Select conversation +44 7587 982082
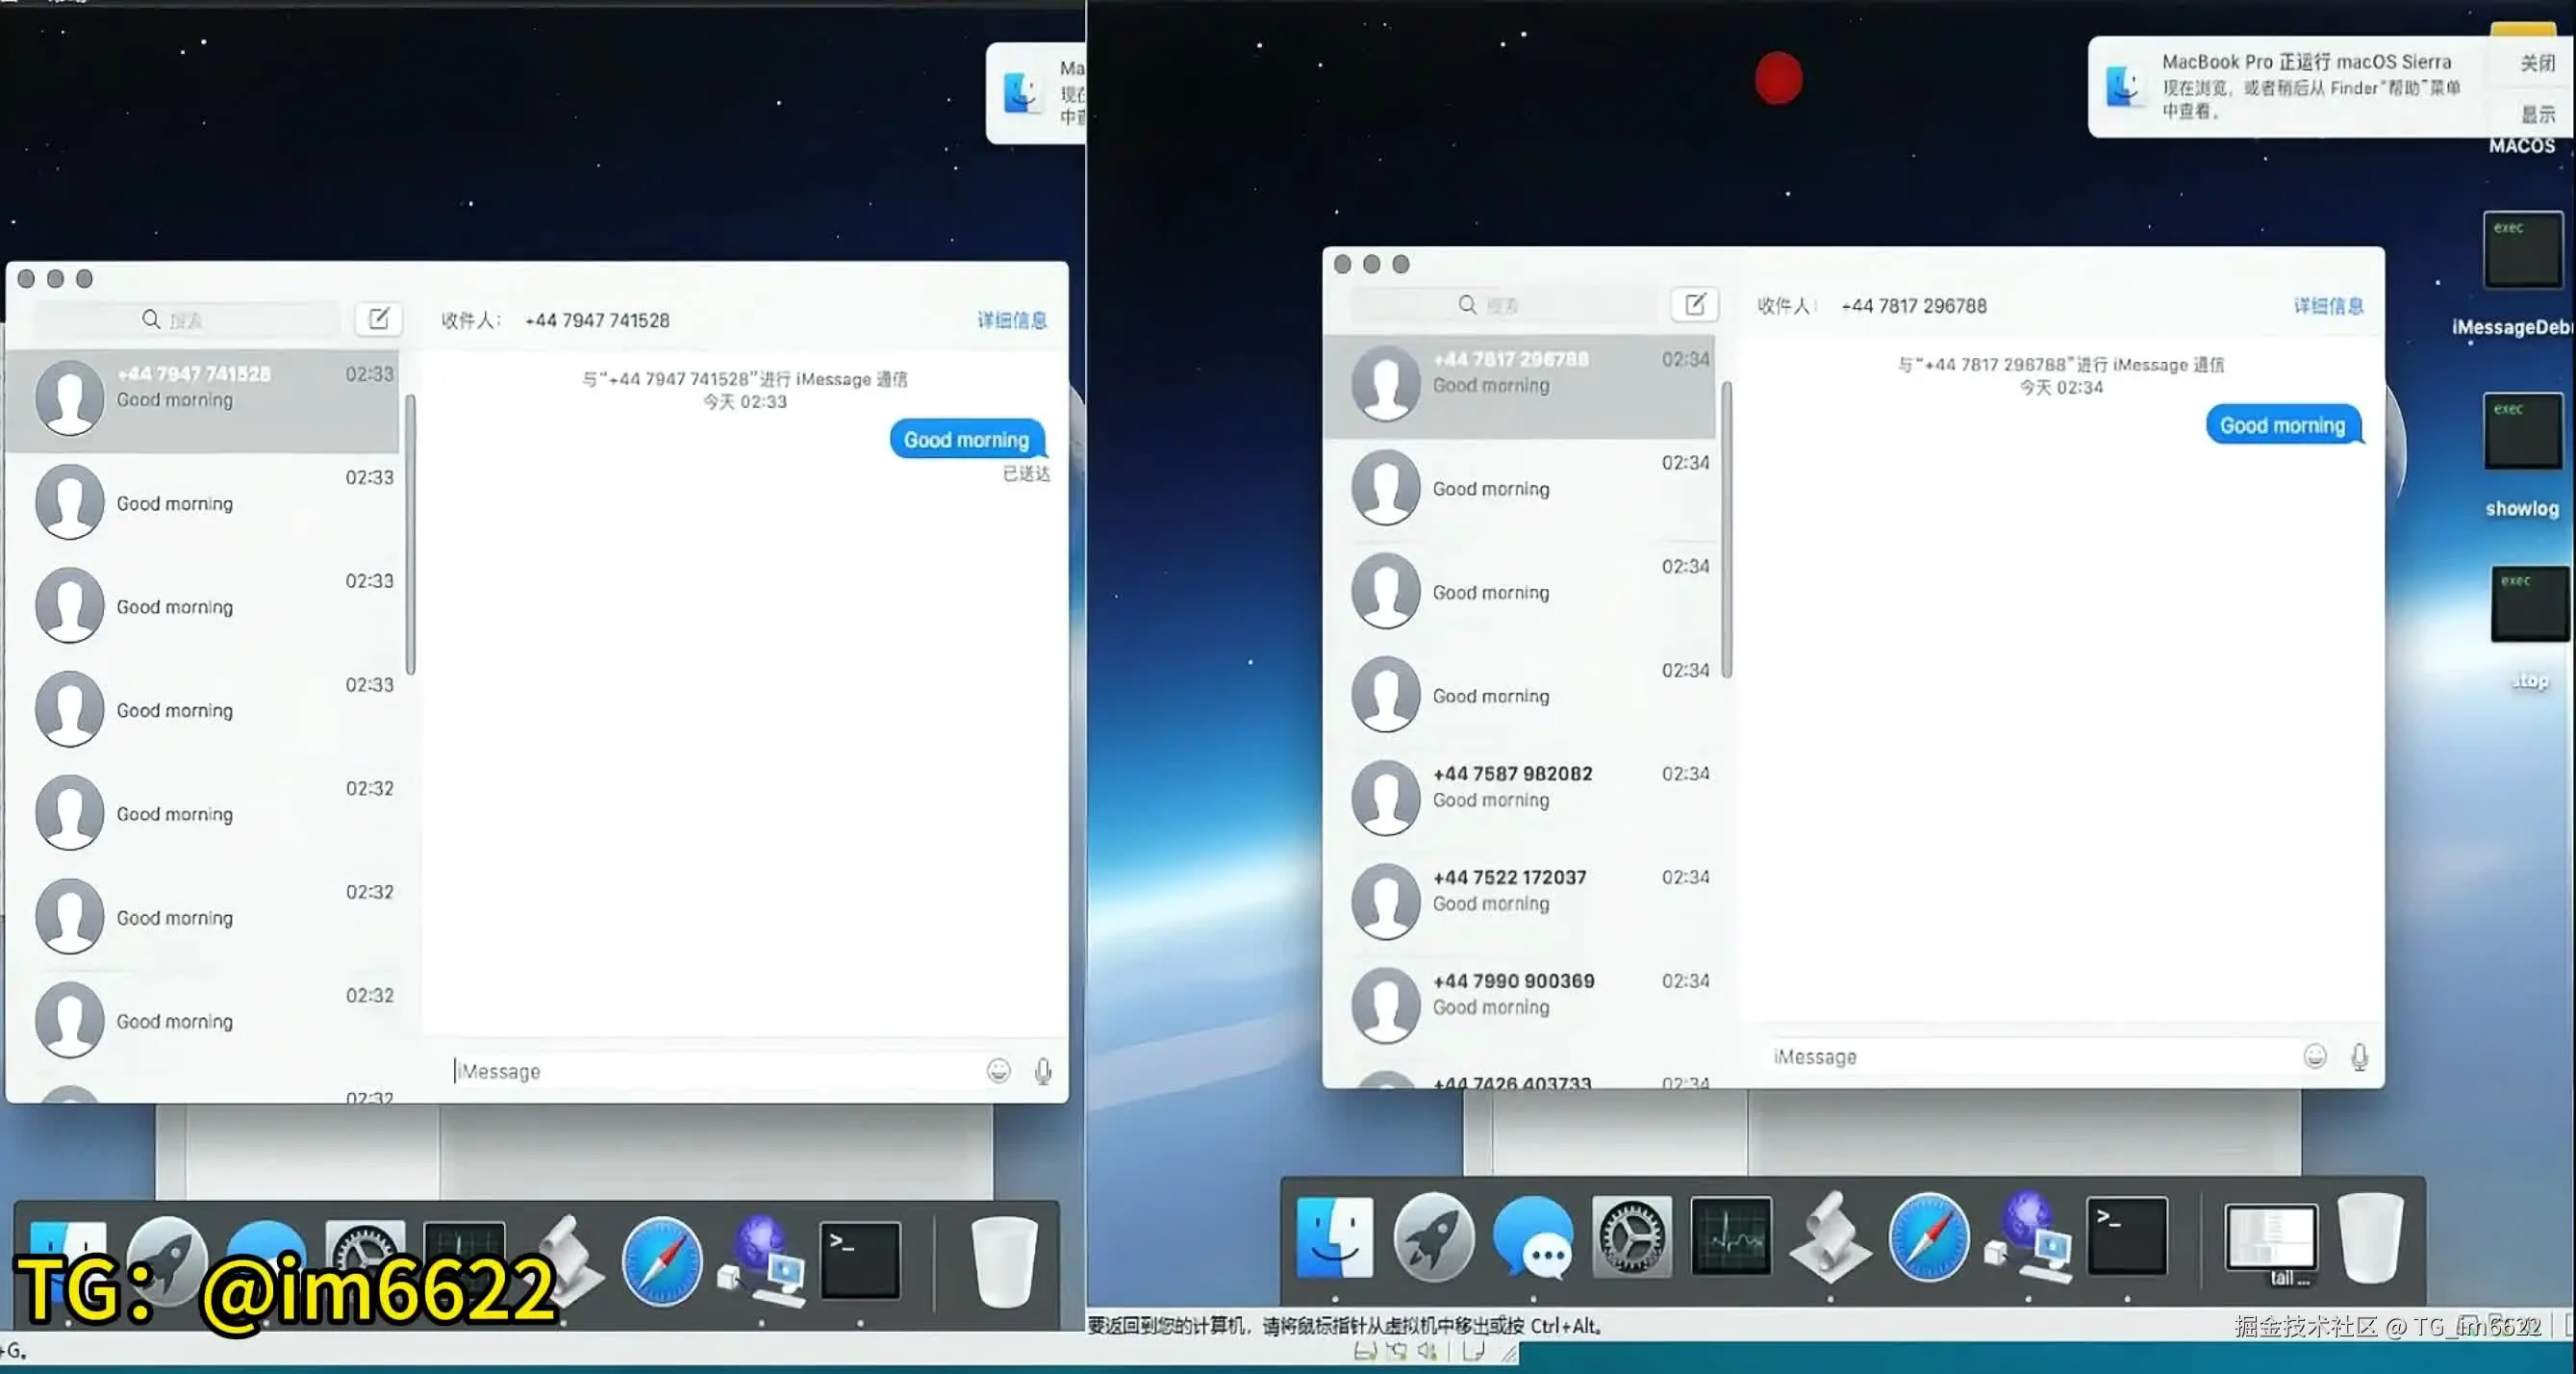Image resolution: width=2576 pixels, height=1374 pixels. [1520, 798]
